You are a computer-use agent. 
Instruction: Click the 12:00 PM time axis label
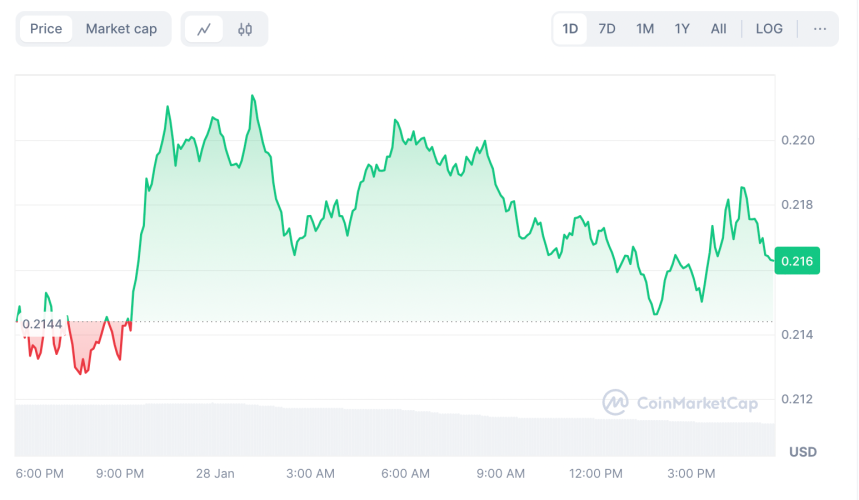coord(596,473)
